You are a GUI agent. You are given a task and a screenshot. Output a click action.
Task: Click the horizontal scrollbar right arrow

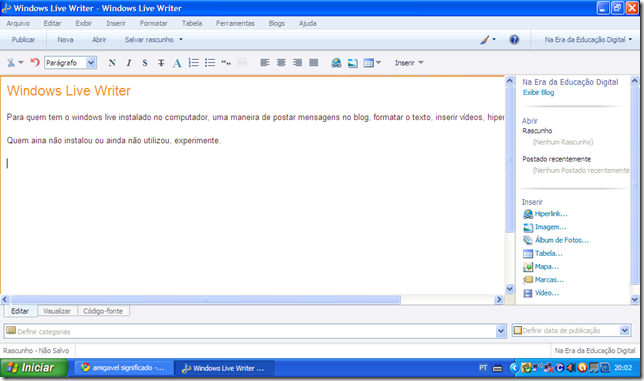pyautogui.click(x=499, y=300)
